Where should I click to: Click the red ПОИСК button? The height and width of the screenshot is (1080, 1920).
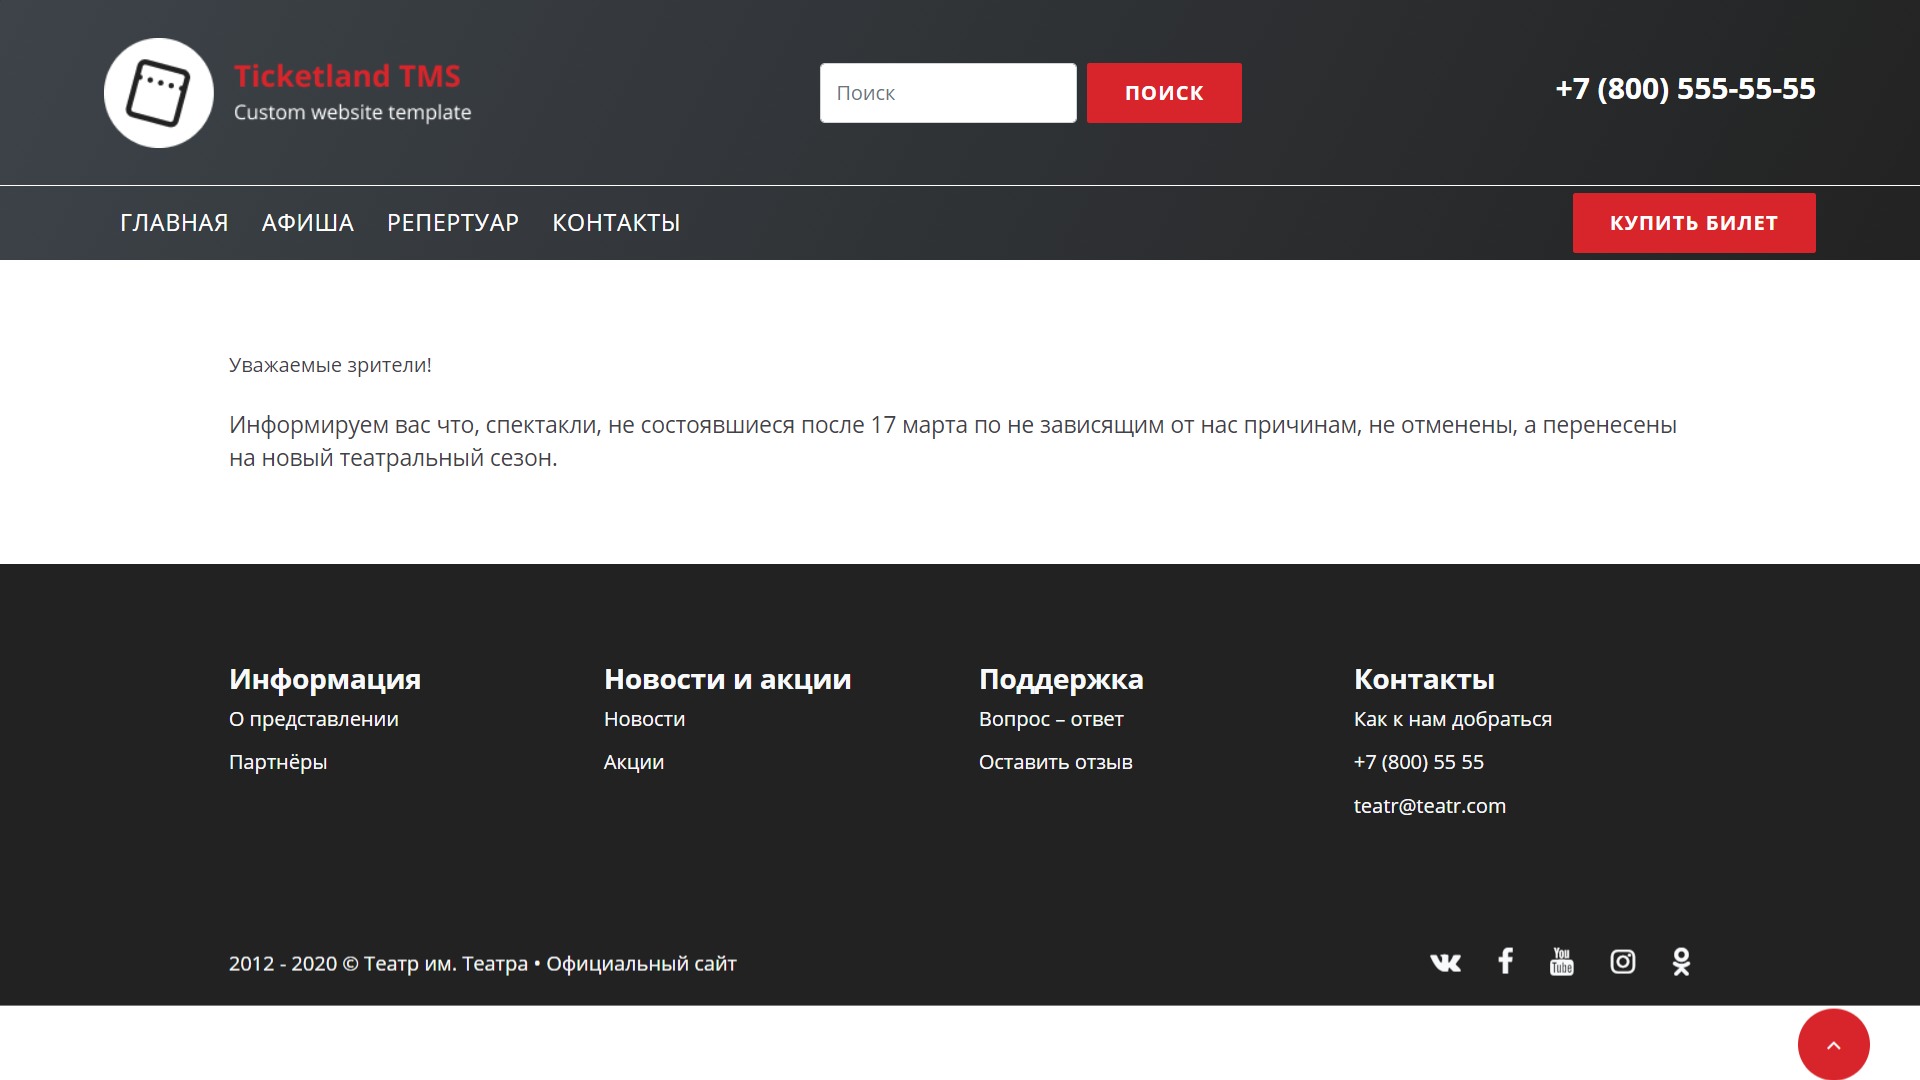[1164, 93]
